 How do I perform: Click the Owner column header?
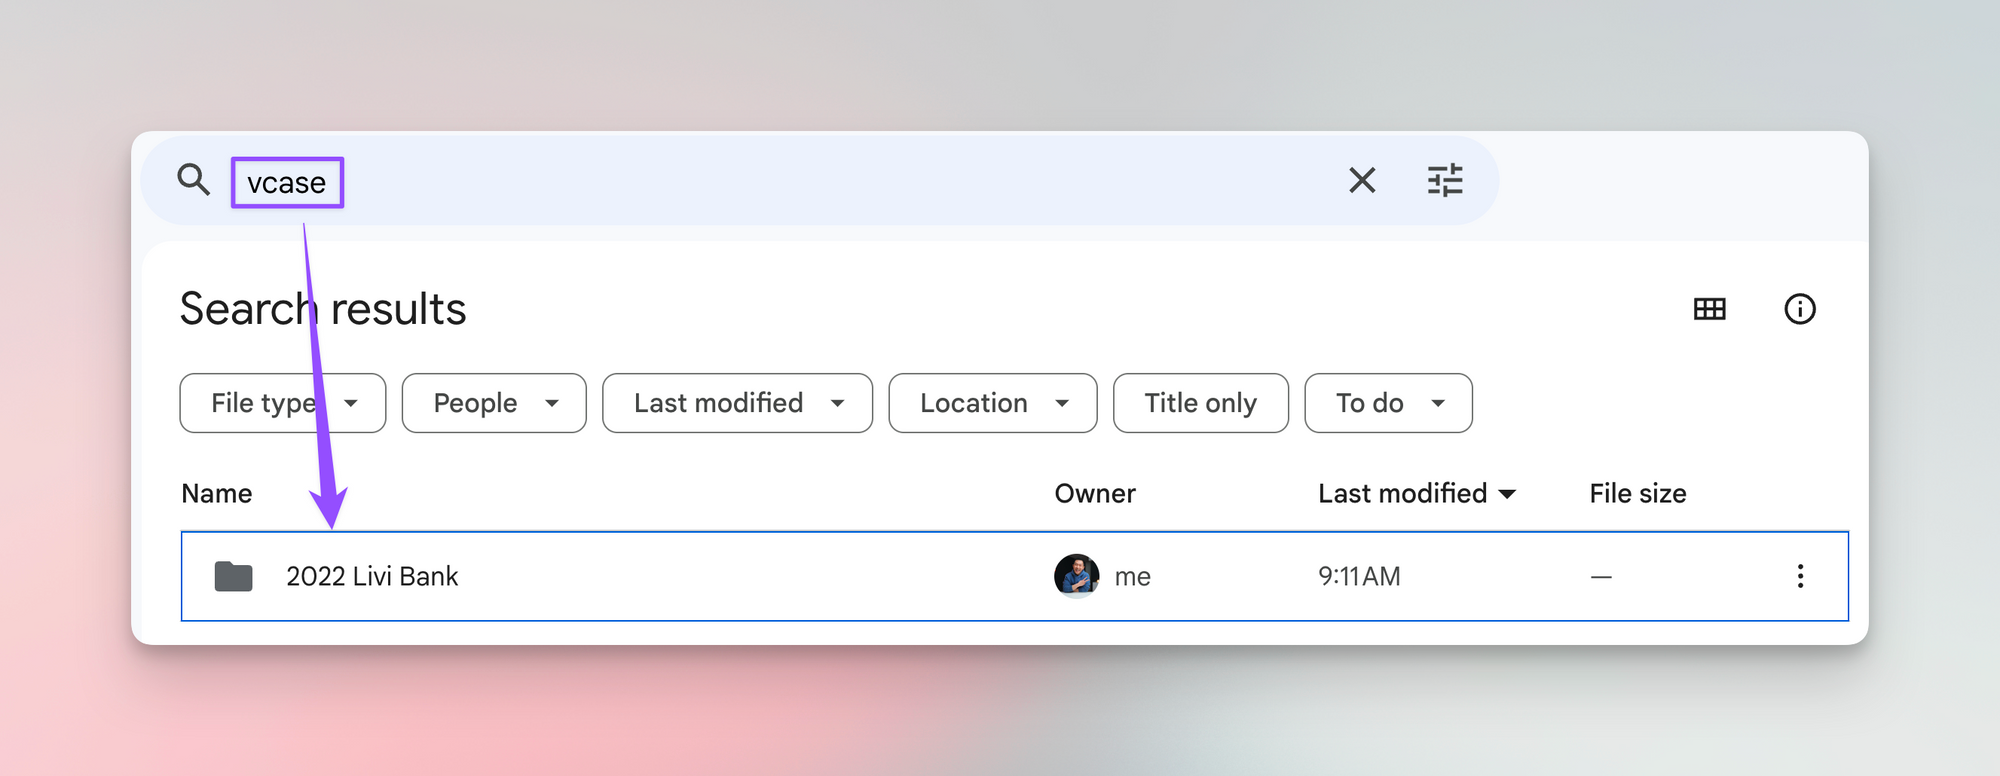[x=1095, y=493]
